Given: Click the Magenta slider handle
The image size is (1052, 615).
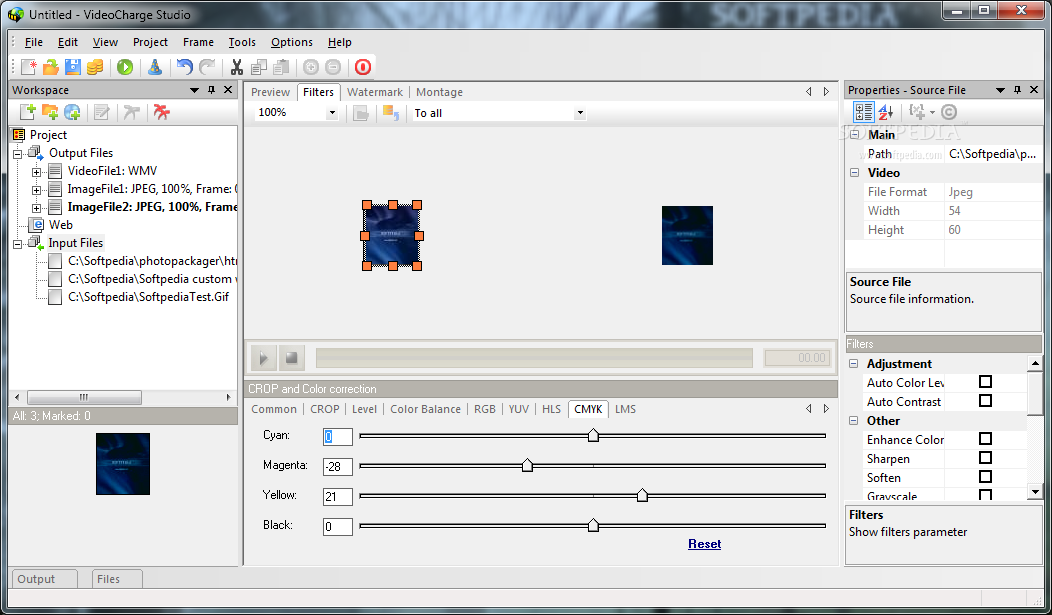Looking at the screenshot, I should (527, 465).
